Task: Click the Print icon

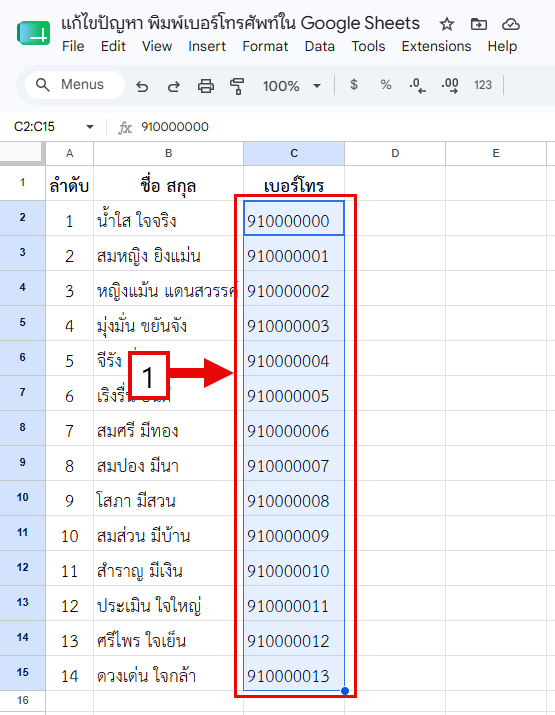Action: (x=206, y=86)
